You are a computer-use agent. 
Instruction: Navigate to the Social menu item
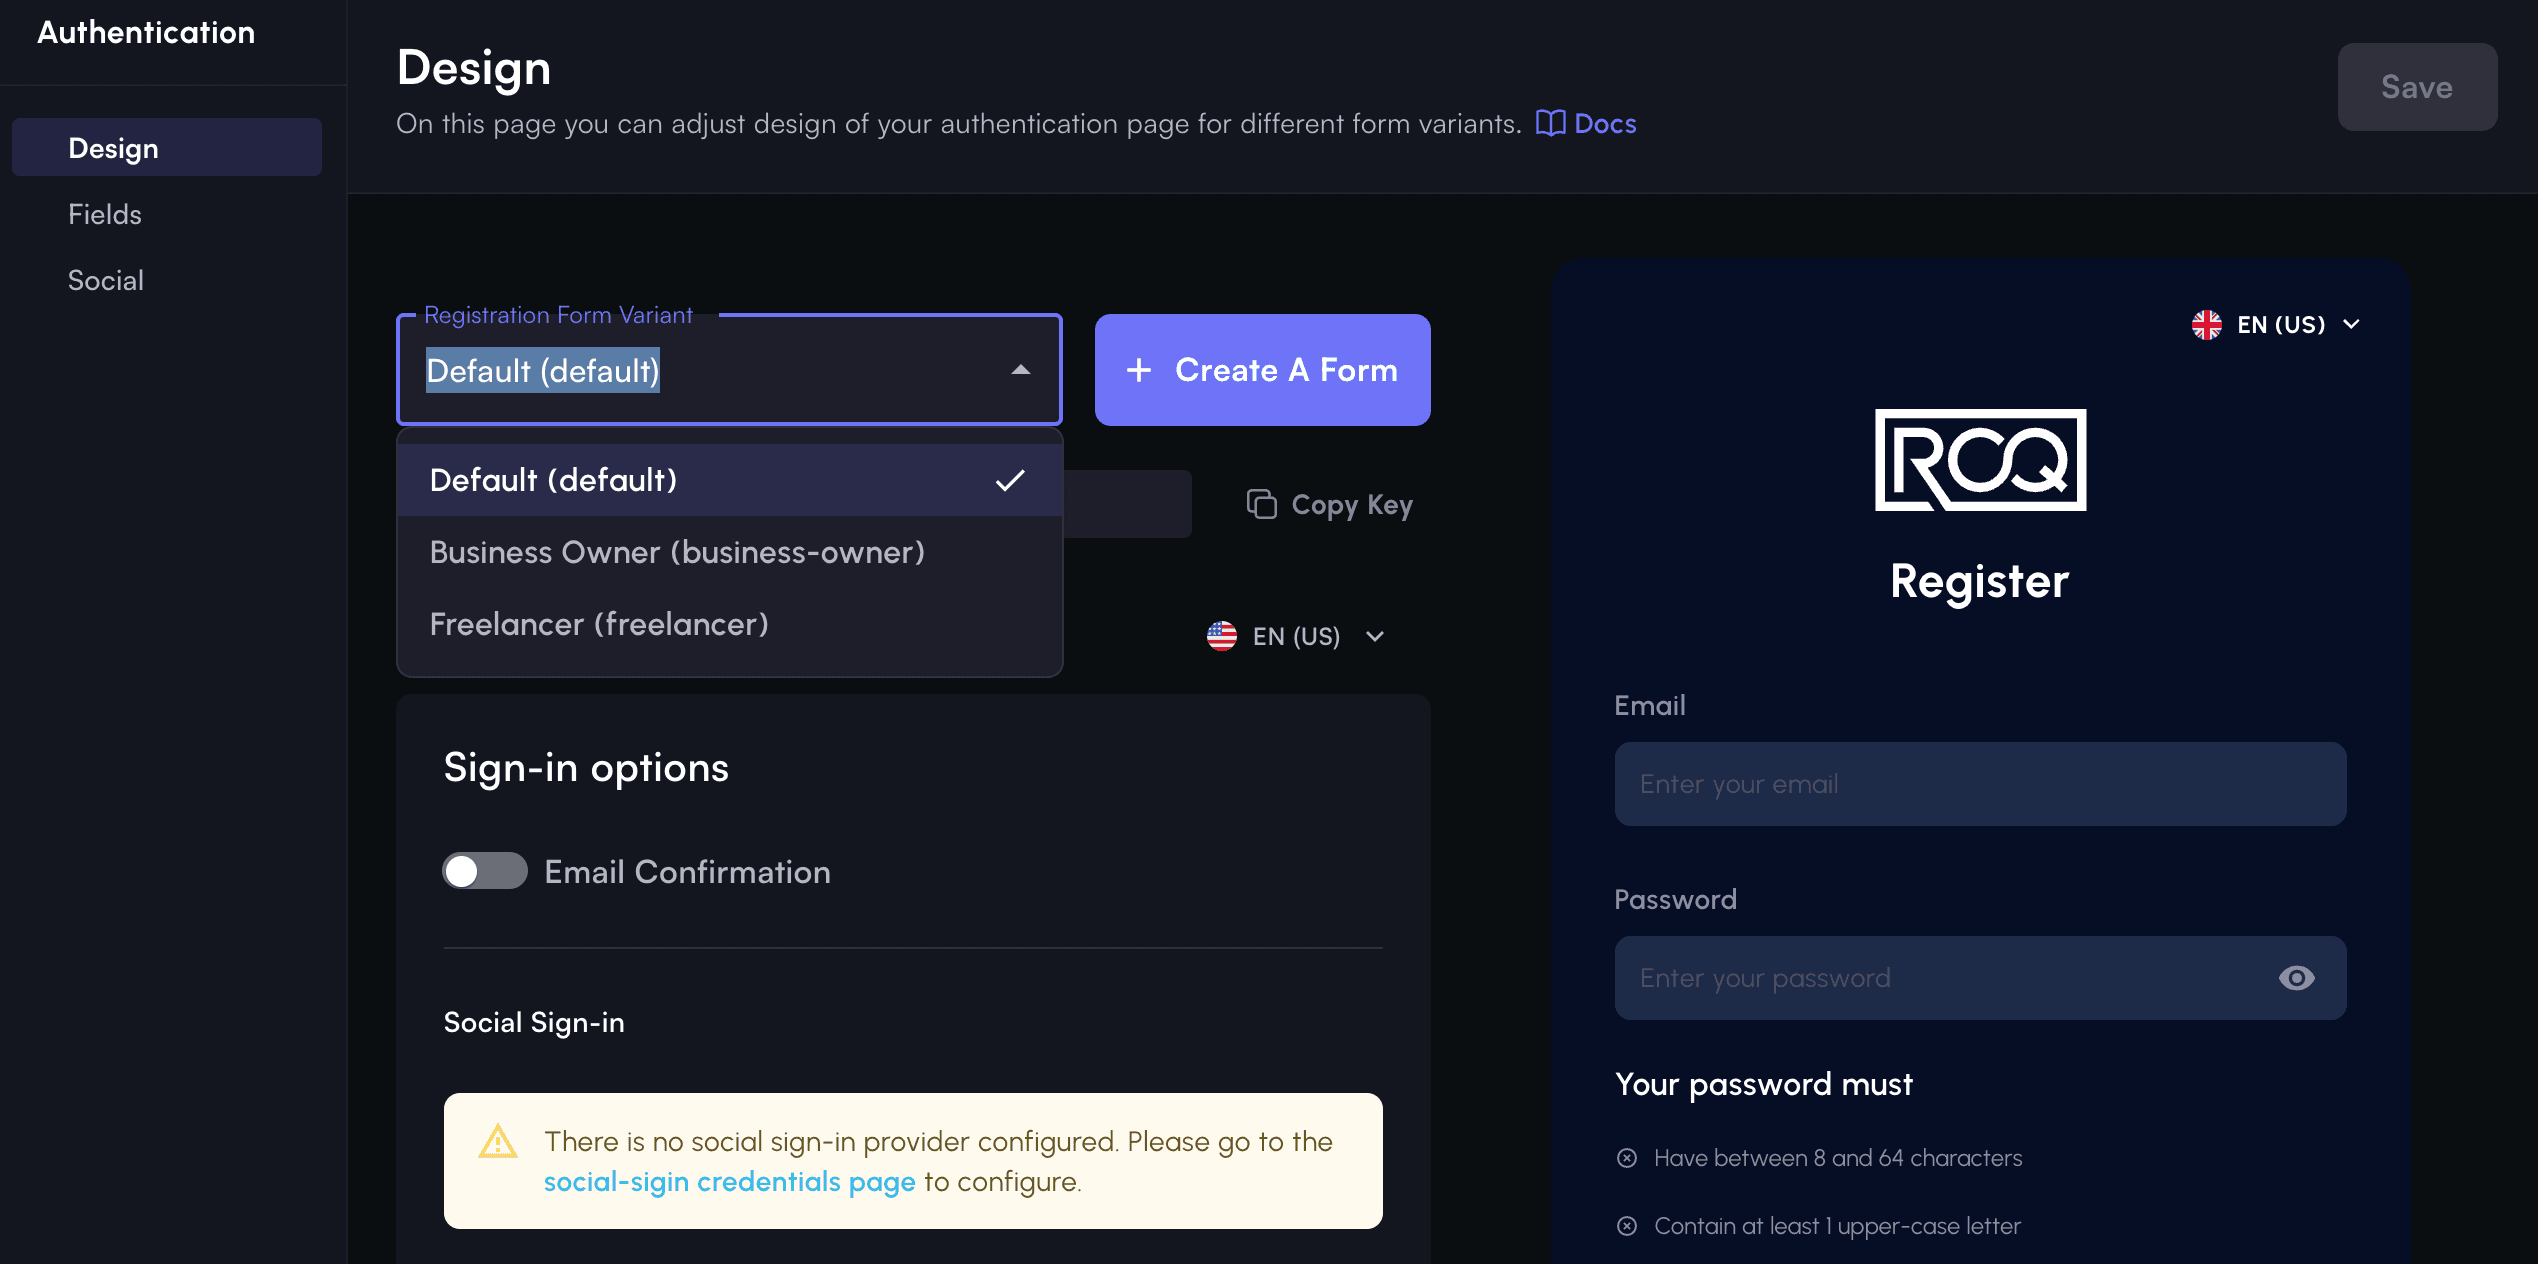click(x=104, y=280)
